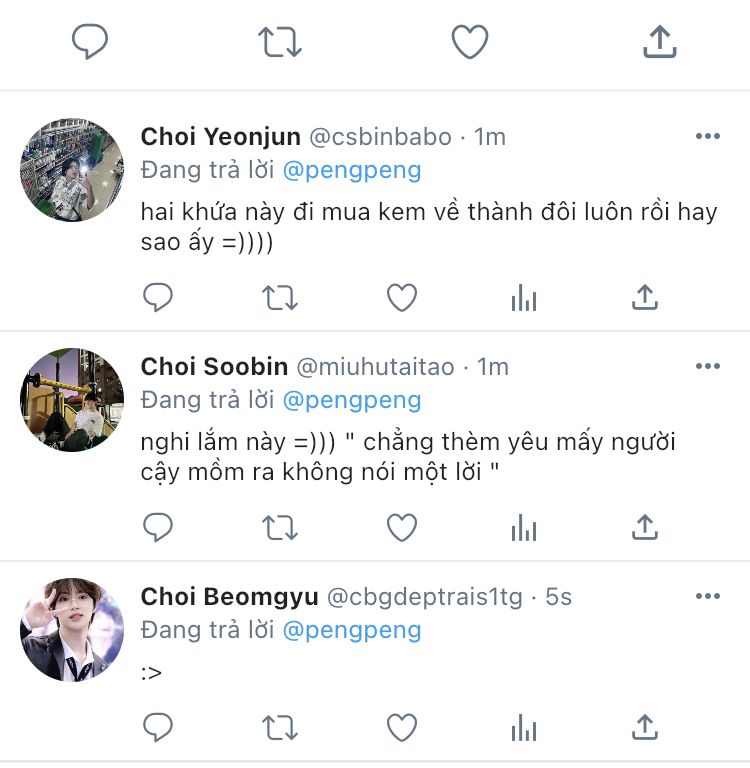Expand more menu on Choi Beomgyu's tweet
The image size is (750, 768).
click(x=707, y=597)
